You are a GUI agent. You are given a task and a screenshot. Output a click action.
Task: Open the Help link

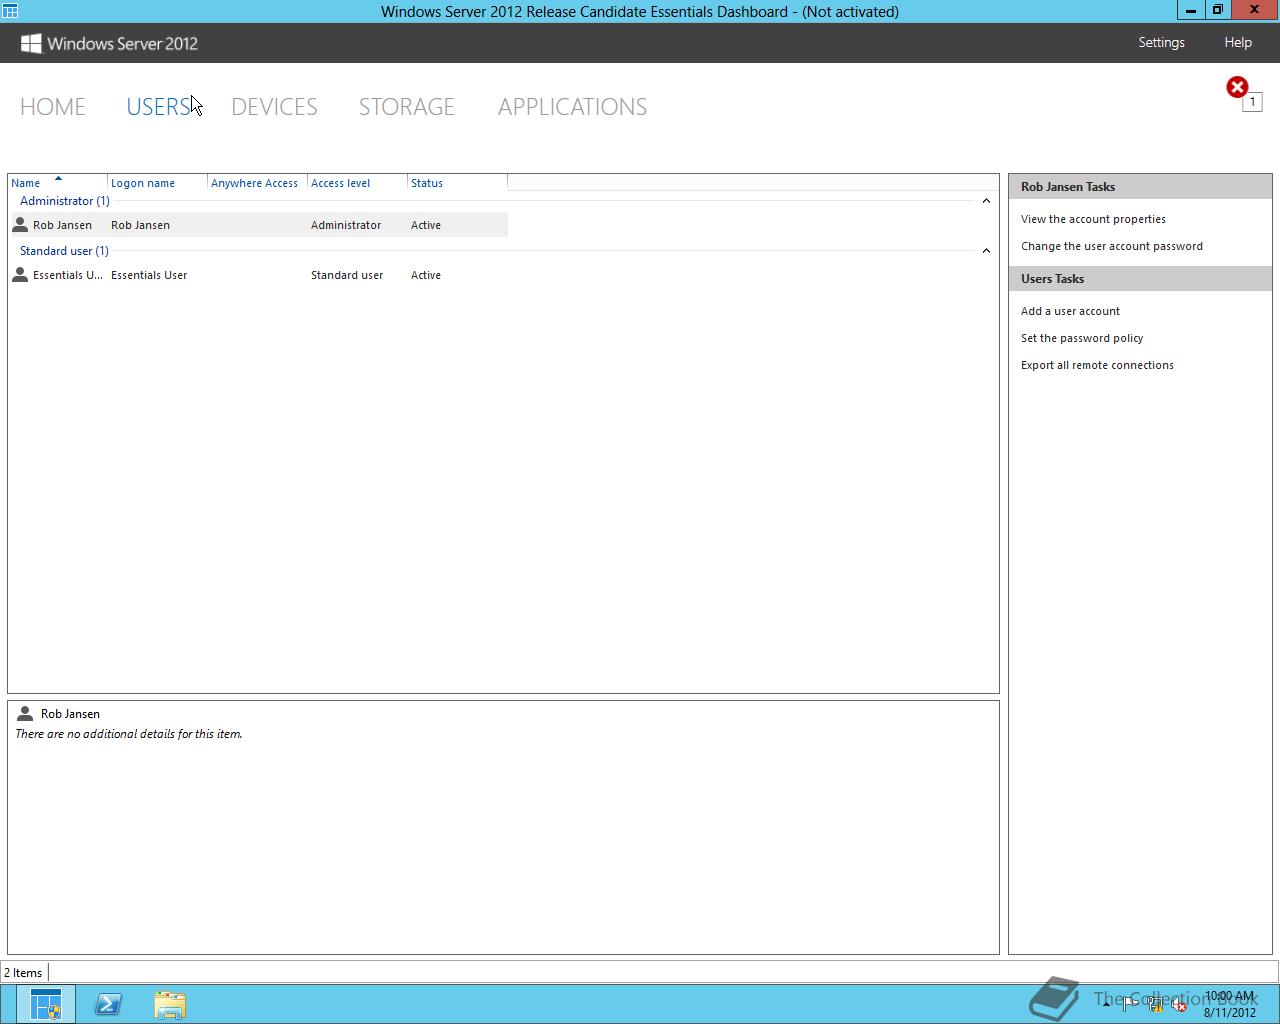tap(1238, 42)
